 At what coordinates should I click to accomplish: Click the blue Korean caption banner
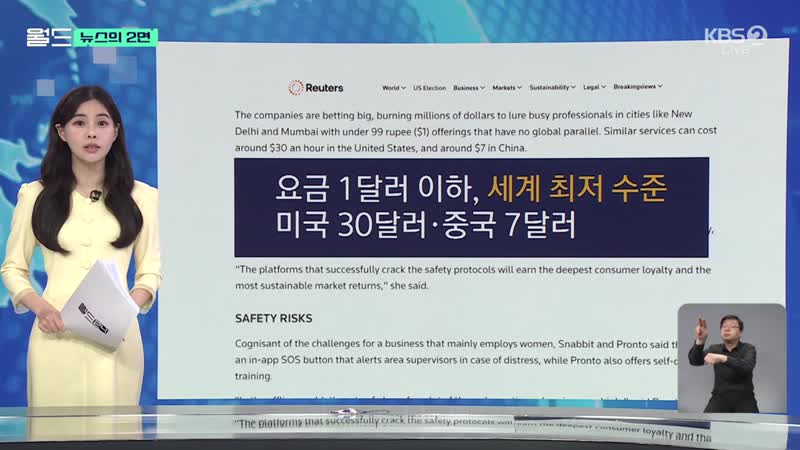(471, 206)
